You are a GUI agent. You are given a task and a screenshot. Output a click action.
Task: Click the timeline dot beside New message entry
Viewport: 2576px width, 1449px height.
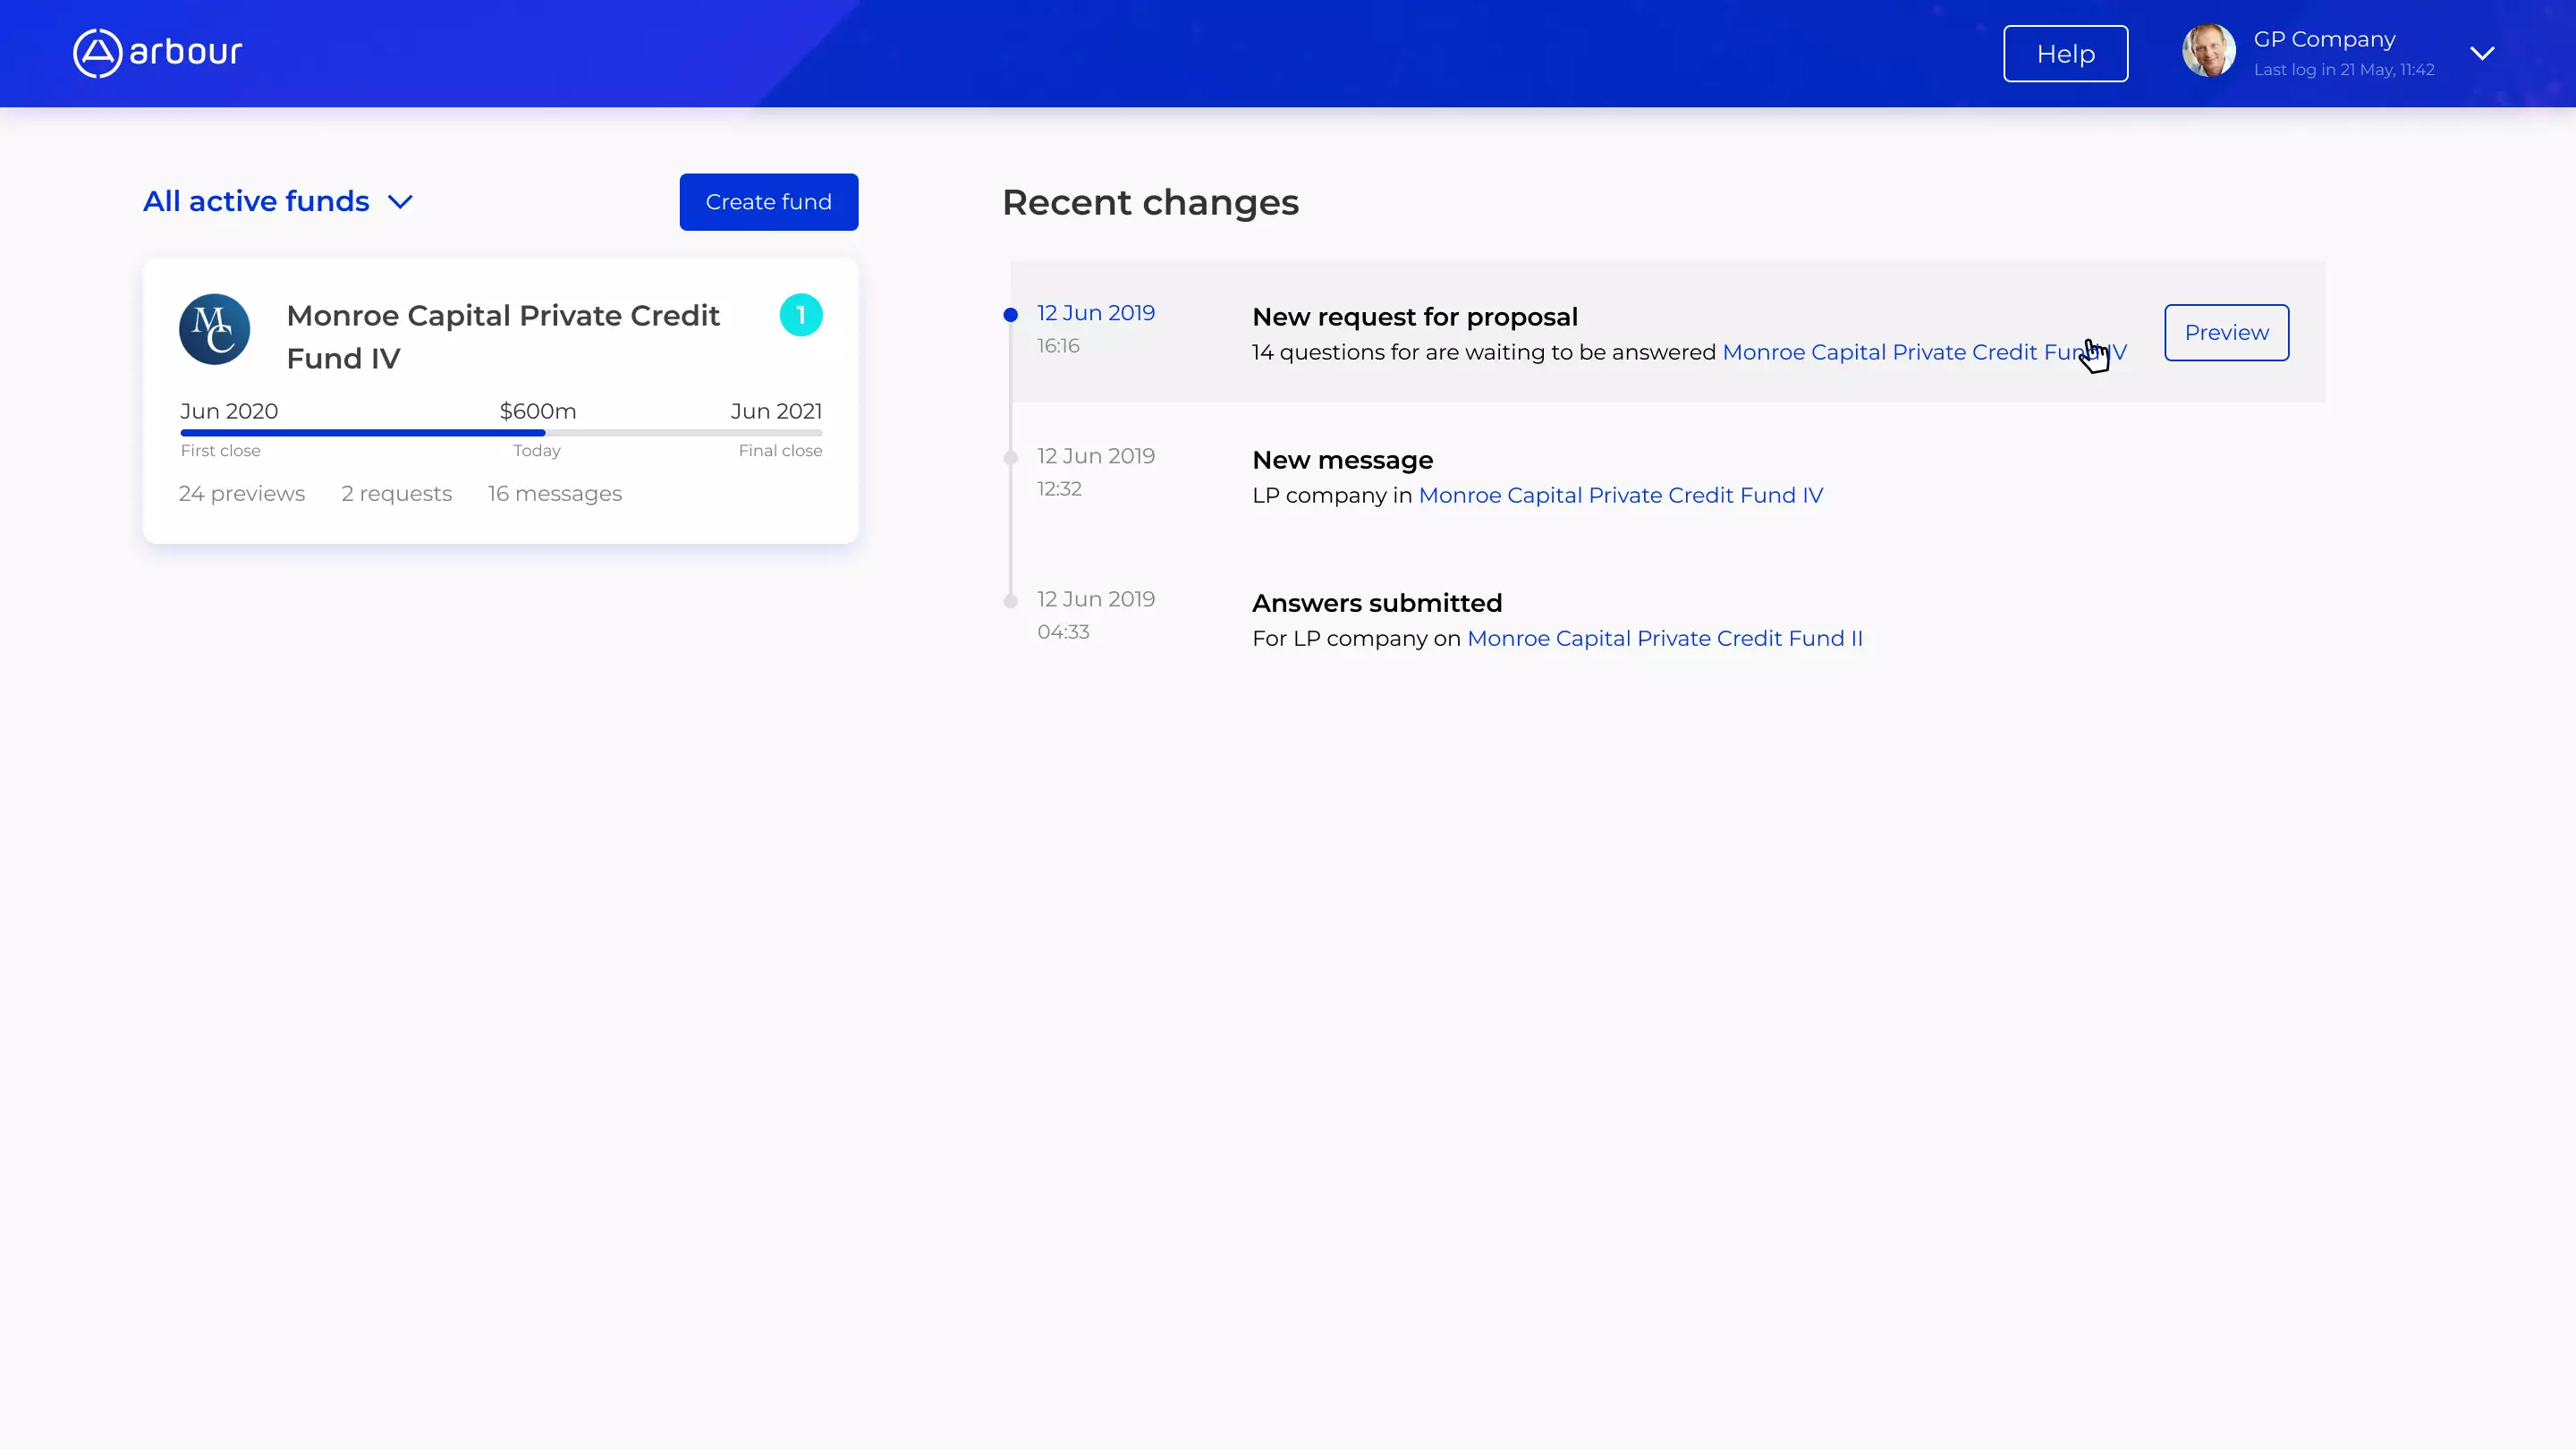point(1010,458)
